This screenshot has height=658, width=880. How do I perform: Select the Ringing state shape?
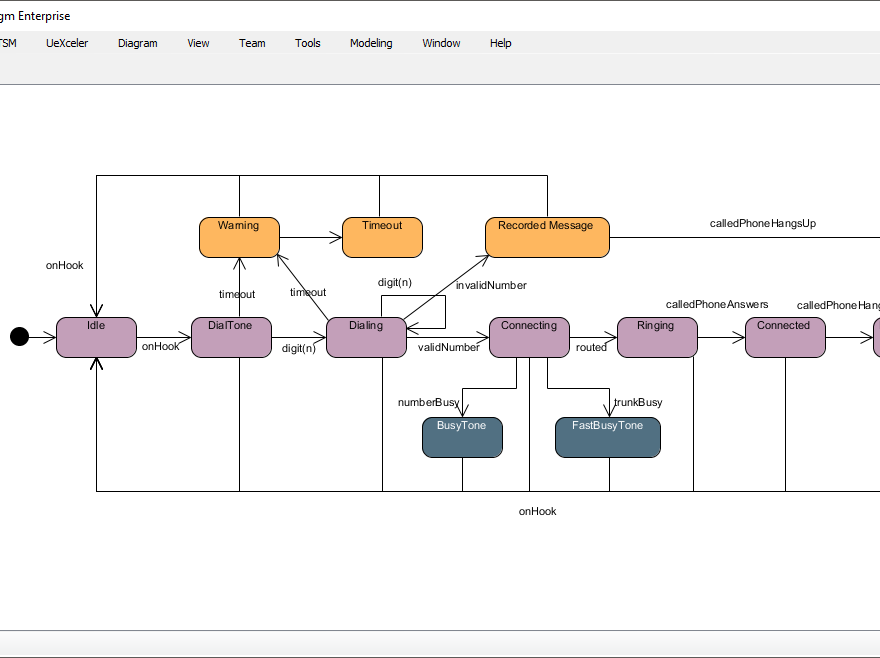(657, 337)
